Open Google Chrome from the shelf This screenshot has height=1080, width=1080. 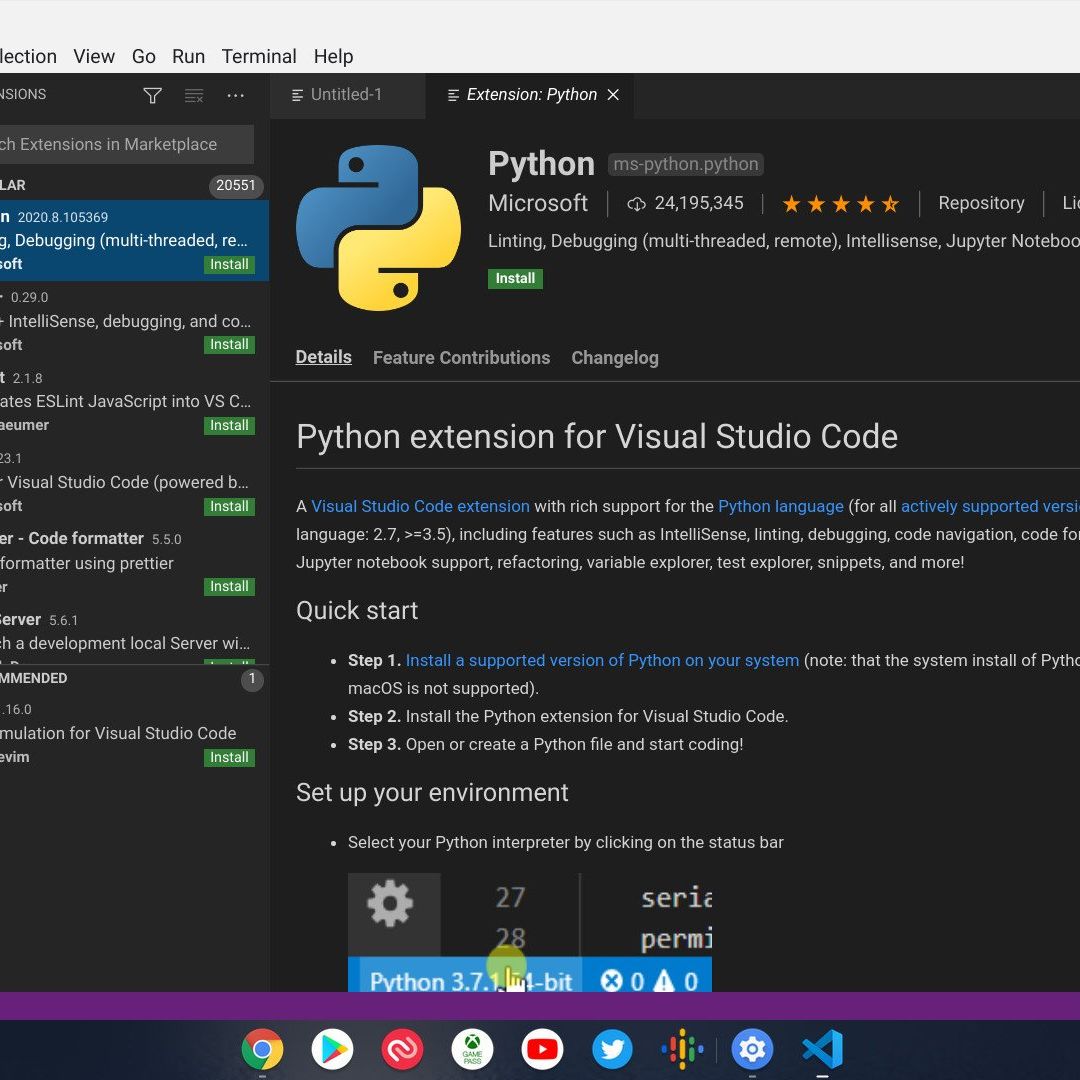coord(262,1049)
